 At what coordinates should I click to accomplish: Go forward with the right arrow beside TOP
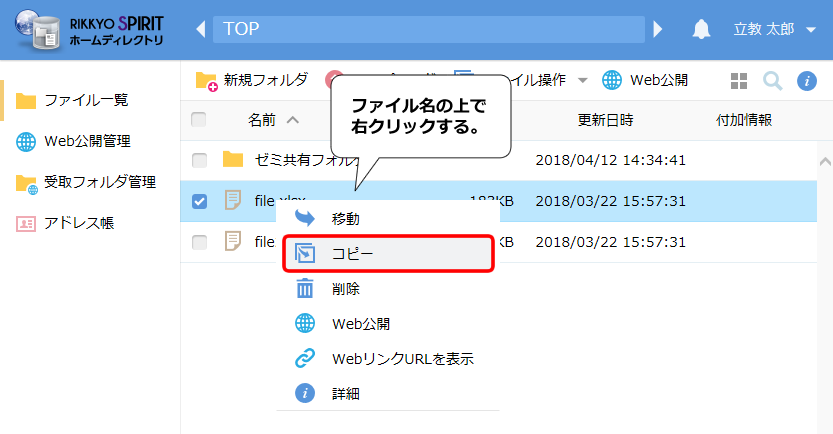(x=658, y=29)
